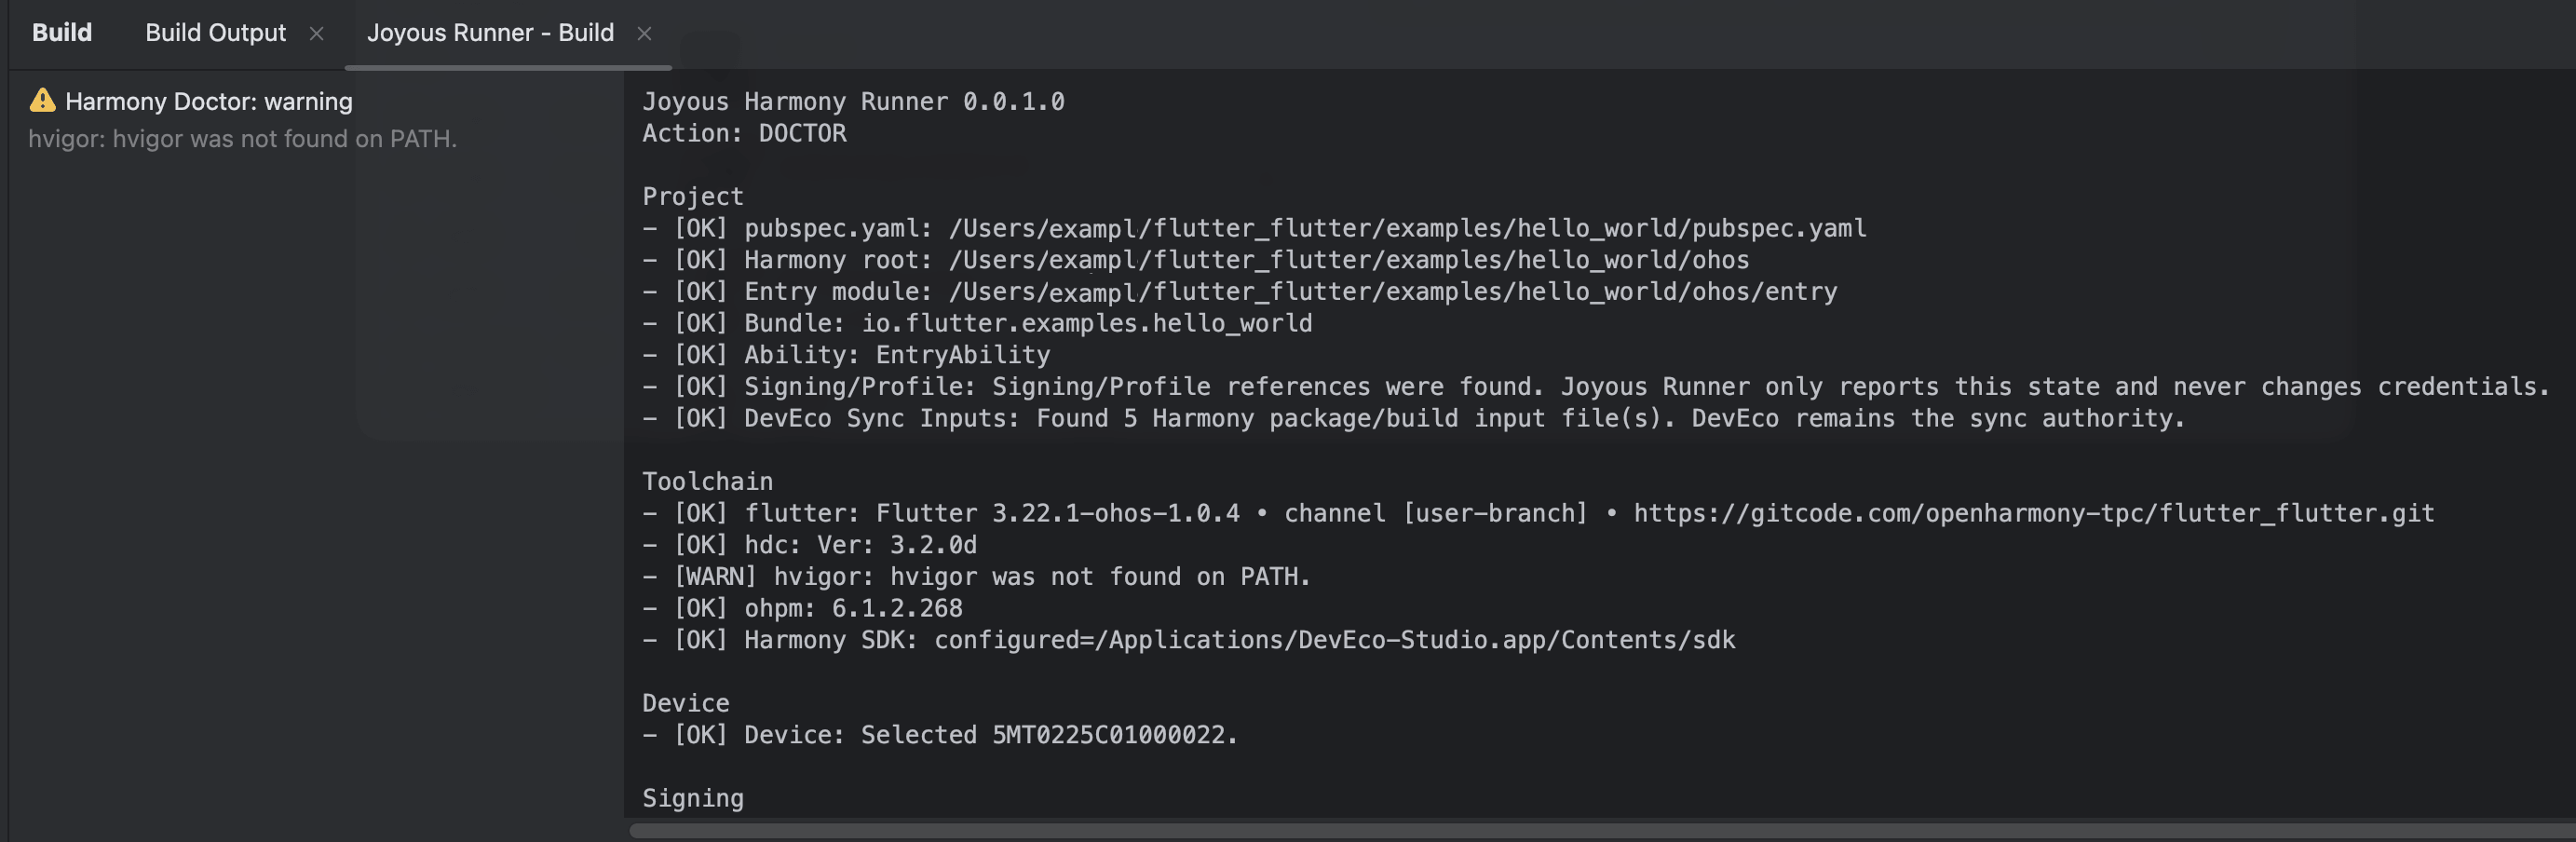Select the Joyous Runner - Build tab
This screenshot has height=842, width=2576.
[490, 33]
